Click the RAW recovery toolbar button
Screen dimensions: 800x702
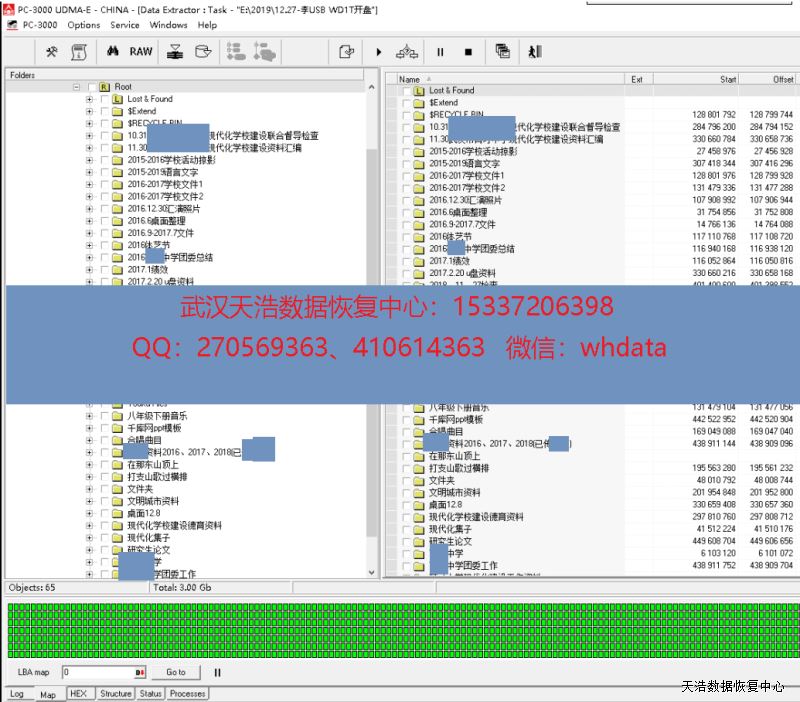coord(141,51)
